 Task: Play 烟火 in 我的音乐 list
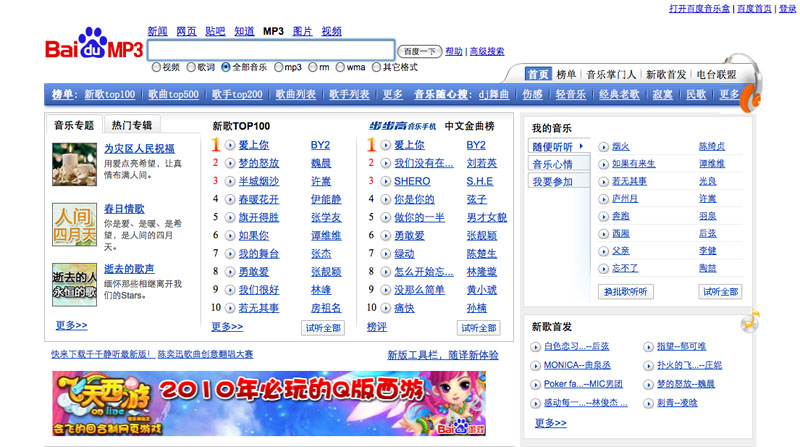[604, 147]
